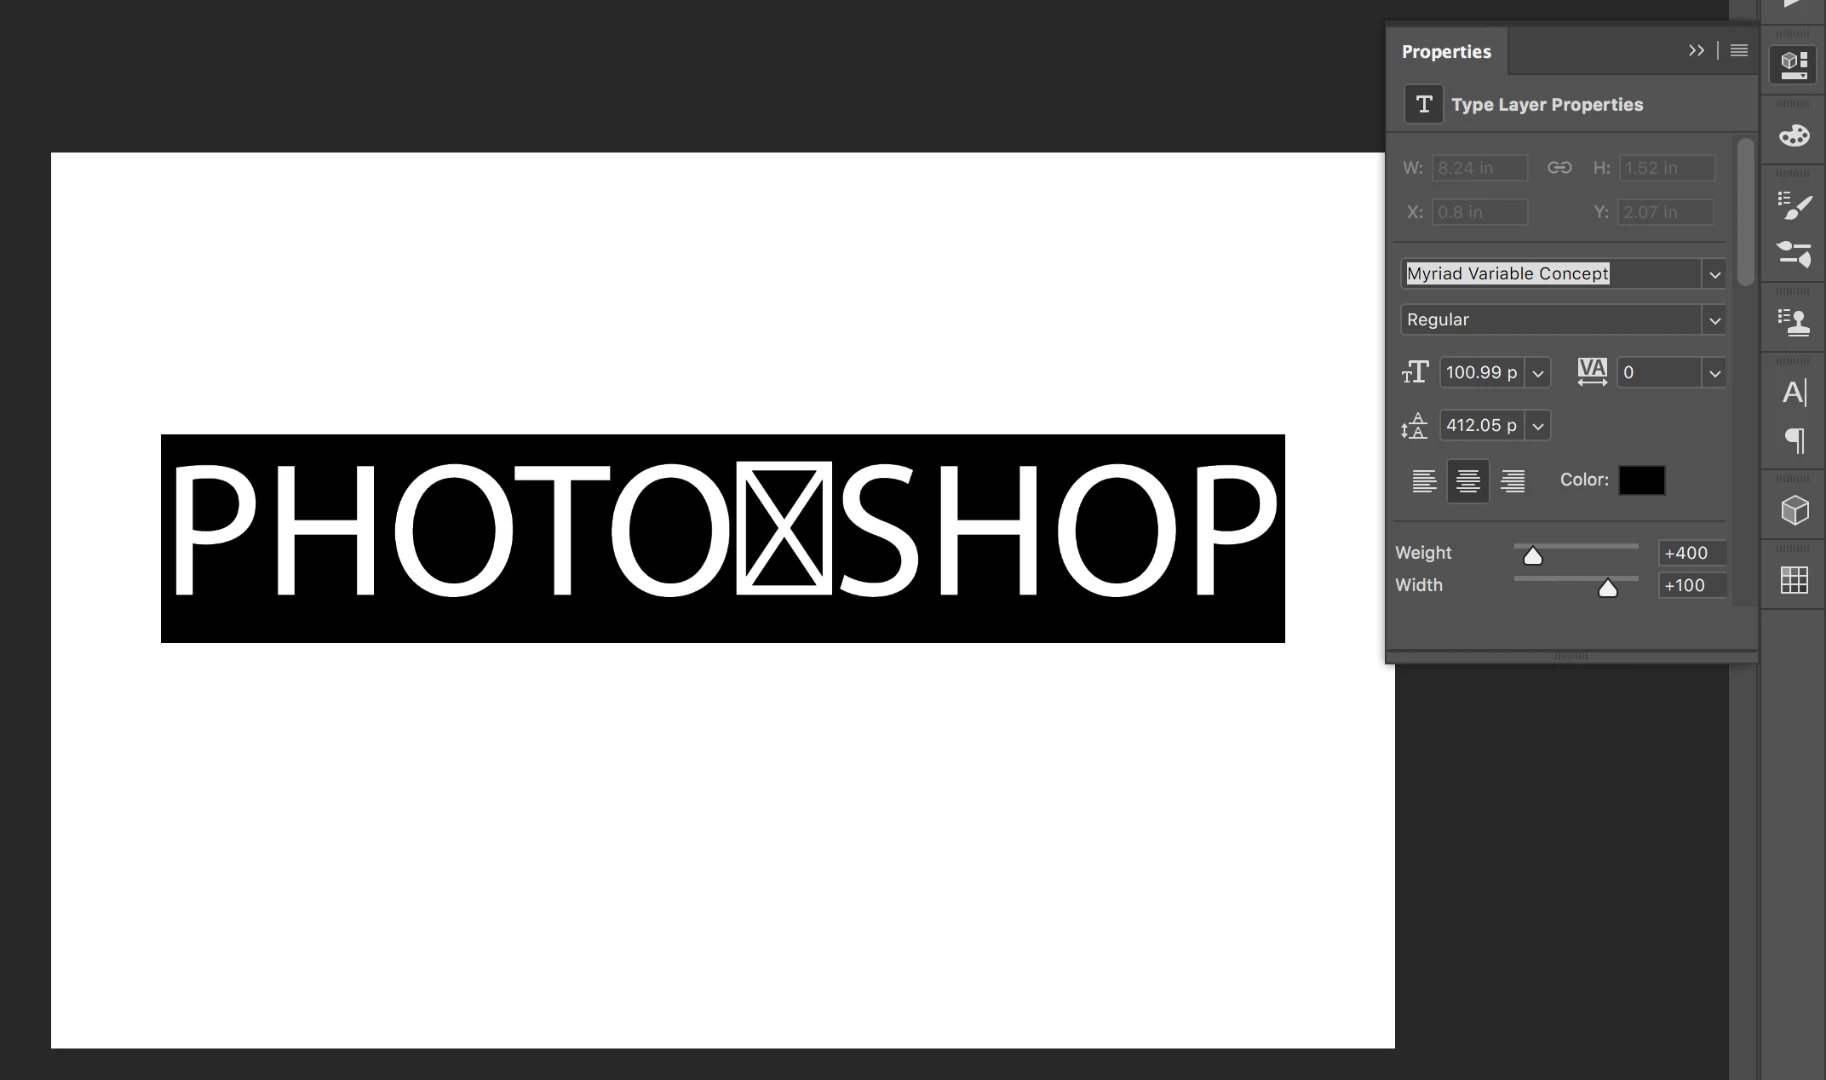Screen dimensions: 1826x1080
Task: Open the leading value dropdown
Action: point(1538,426)
